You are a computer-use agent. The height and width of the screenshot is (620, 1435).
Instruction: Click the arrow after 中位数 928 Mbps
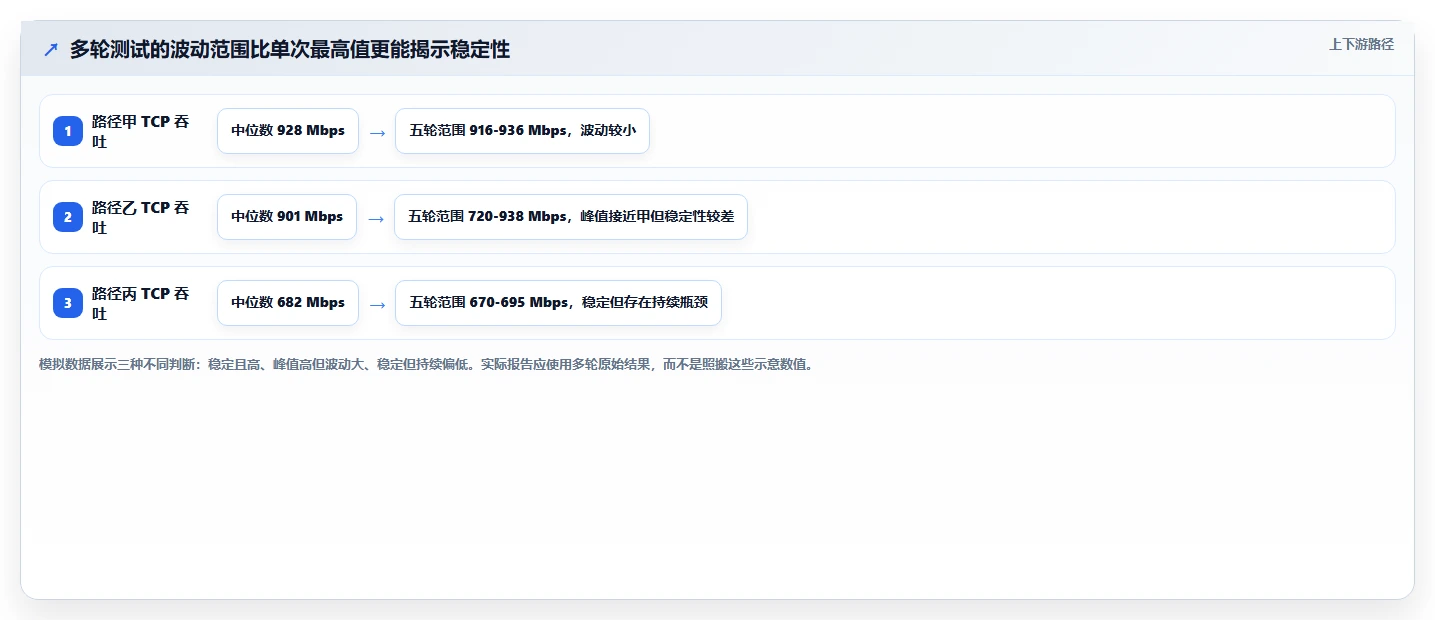click(x=377, y=132)
